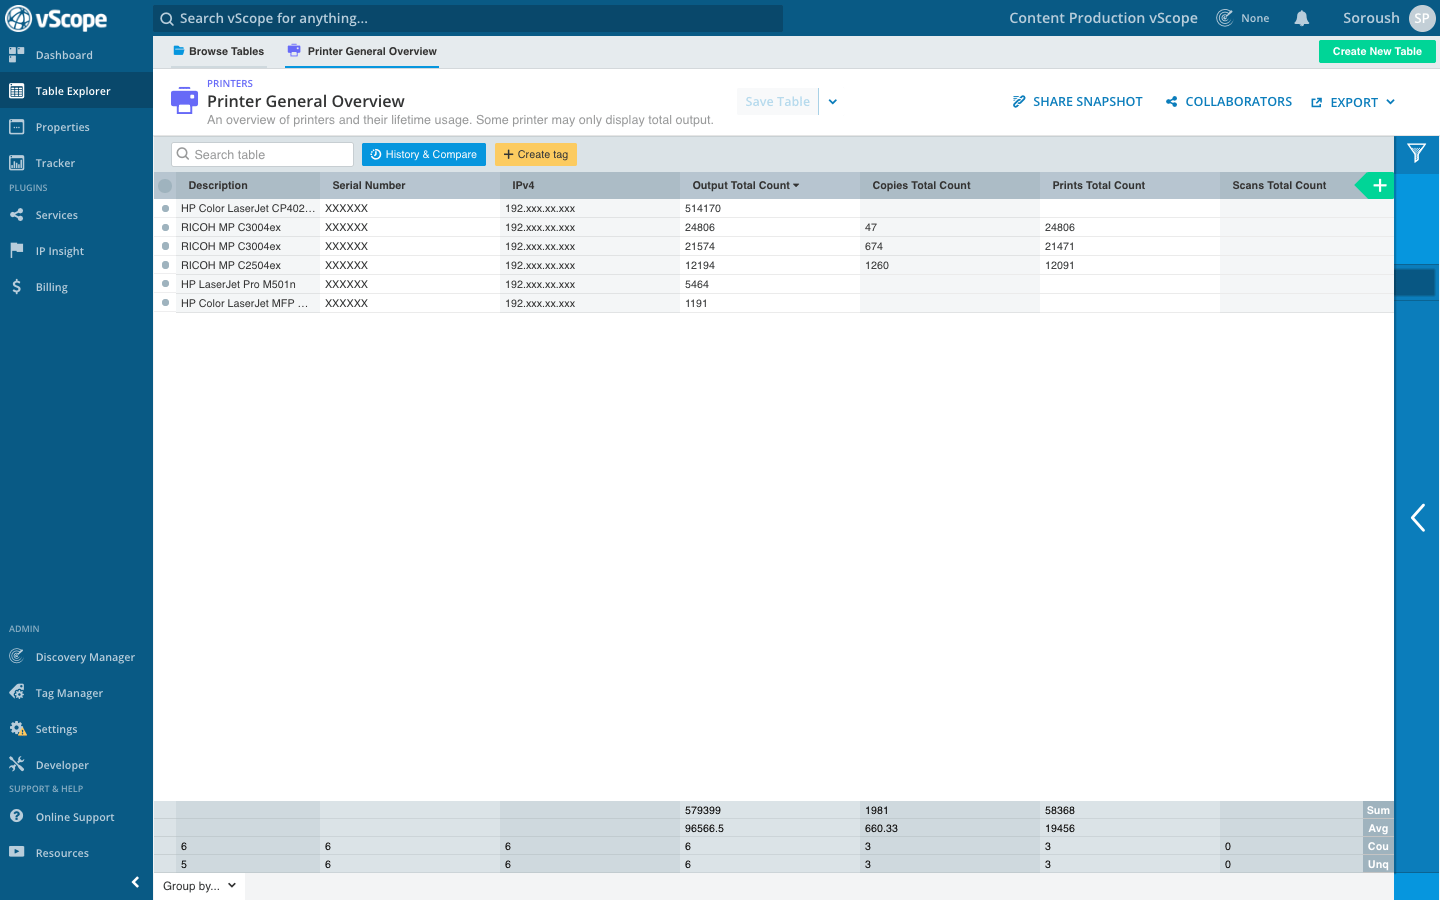Click SHARE SNAPSHOT link
This screenshot has height=900, width=1440.
(1077, 101)
